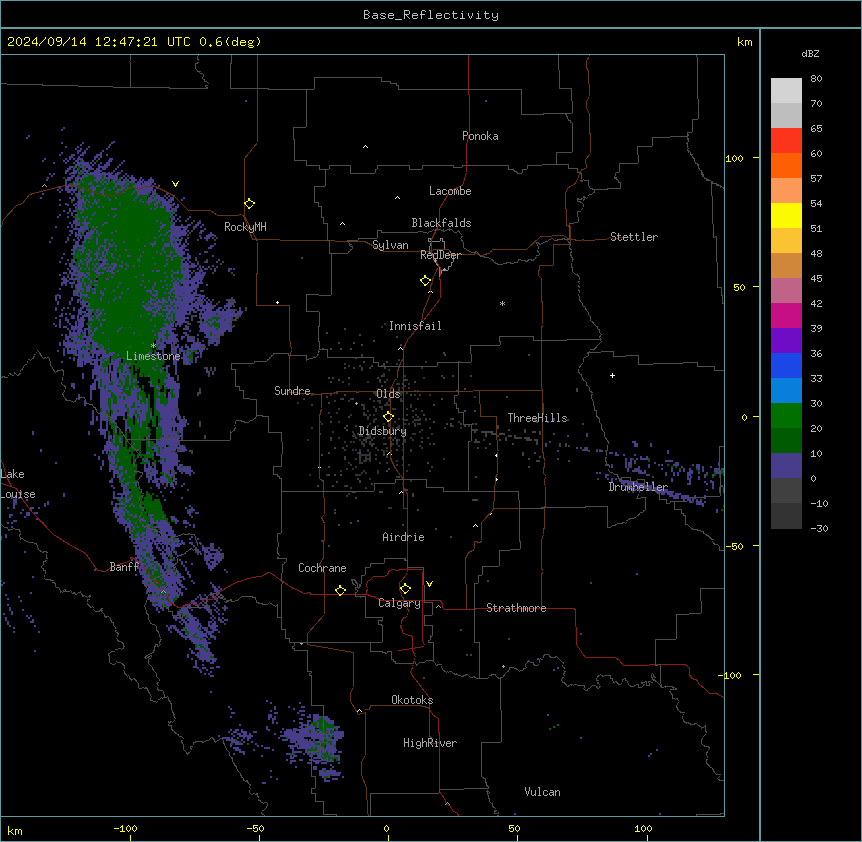The width and height of the screenshot is (862, 842).
Task: Click the Cochrane town label
Action: point(322,568)
